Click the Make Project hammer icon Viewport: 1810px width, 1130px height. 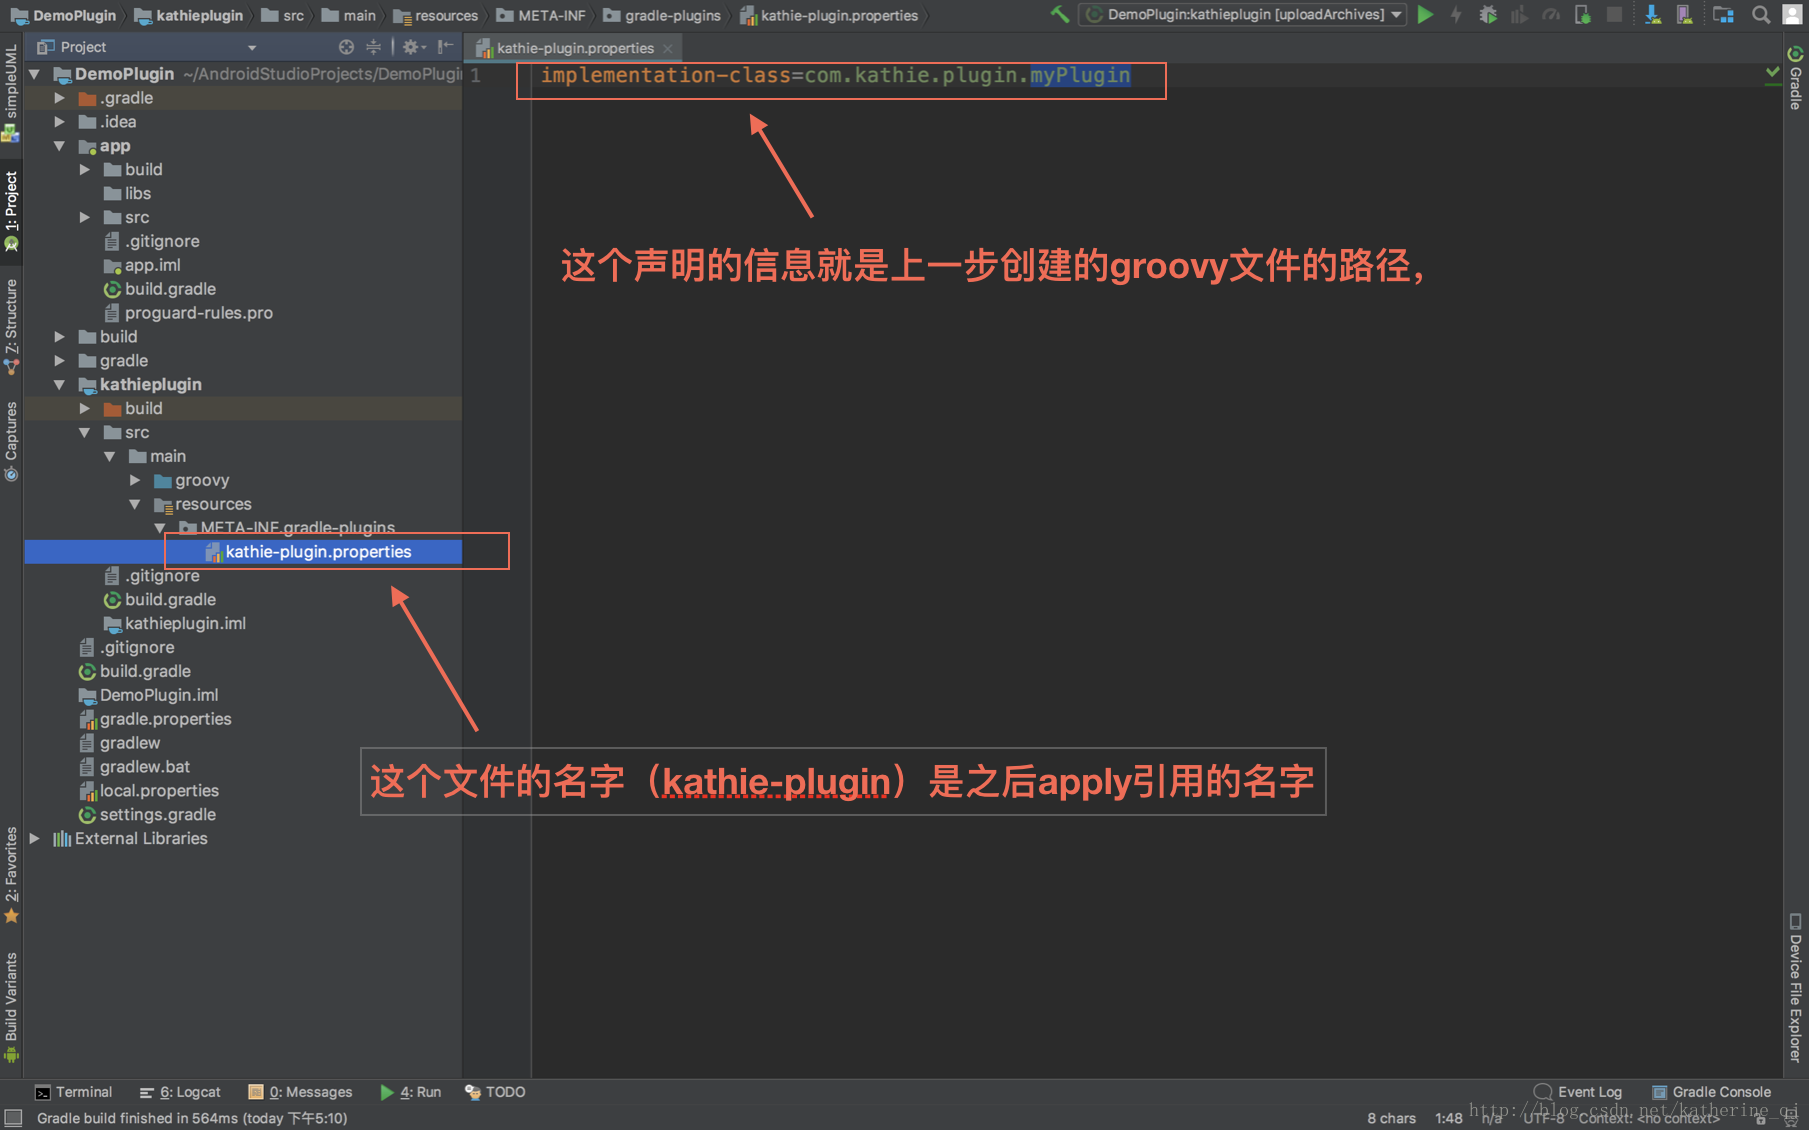(x=1060, y=14)
